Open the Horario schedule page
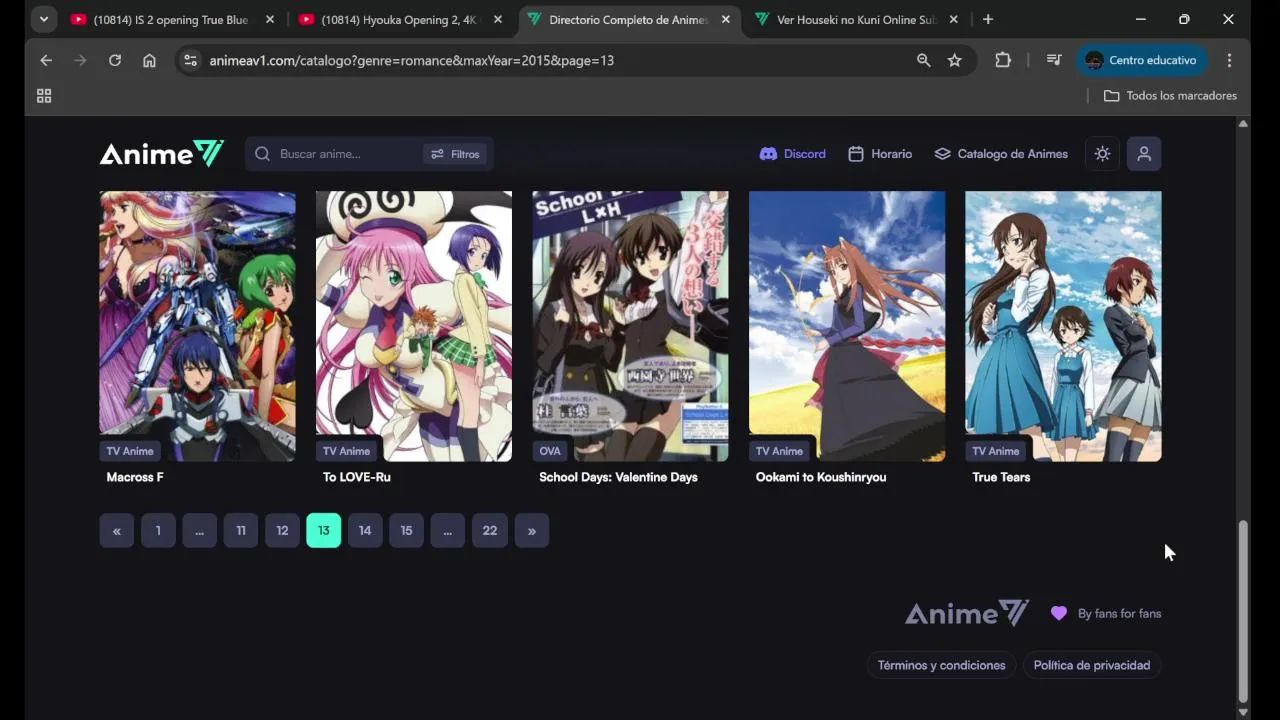The height and width of the screenshot is (720, 1280). 880,154
